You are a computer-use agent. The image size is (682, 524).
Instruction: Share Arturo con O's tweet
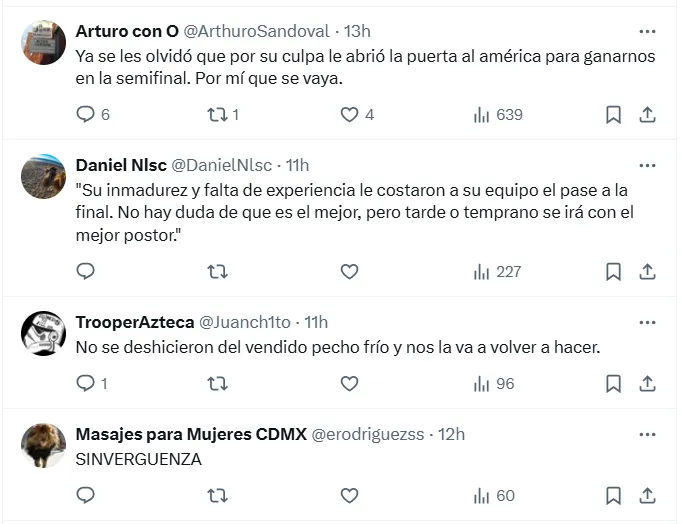point(647,115)
